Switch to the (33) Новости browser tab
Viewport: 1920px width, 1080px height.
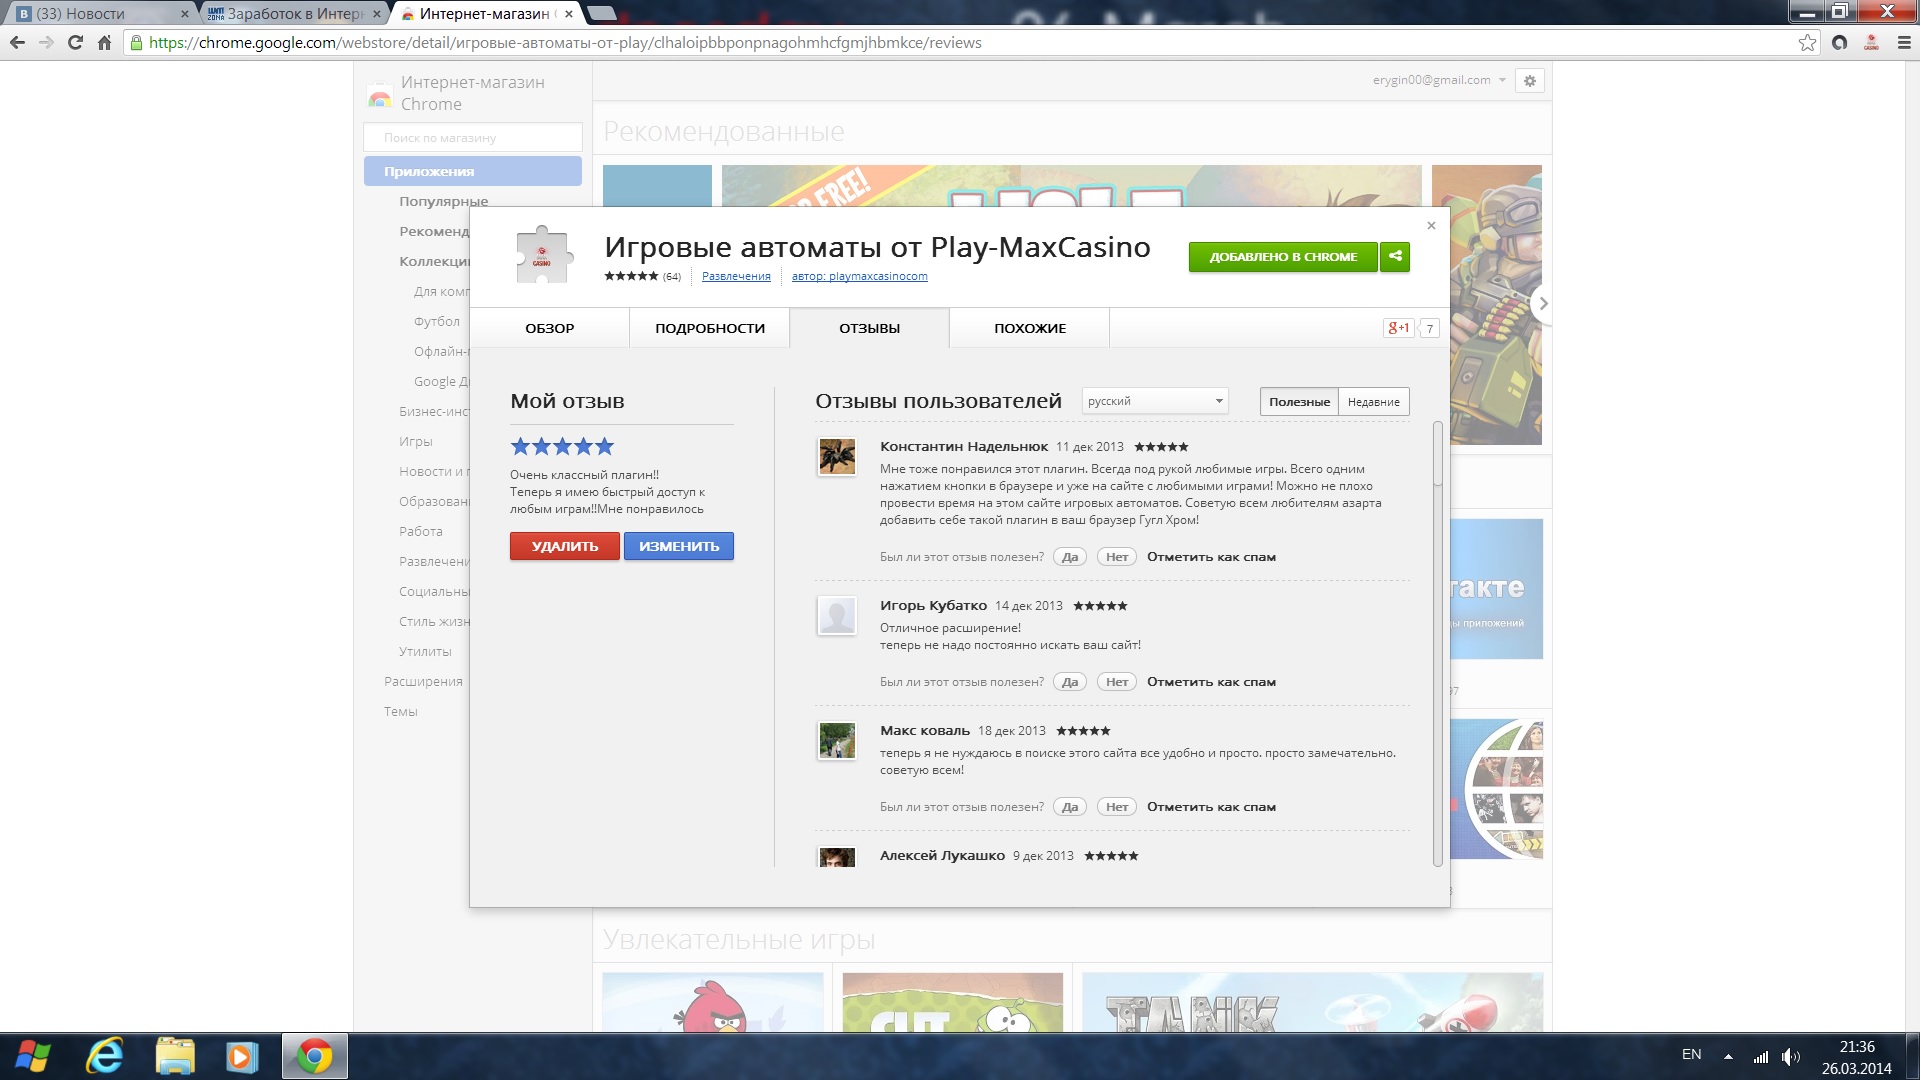(x=98, y=14)
